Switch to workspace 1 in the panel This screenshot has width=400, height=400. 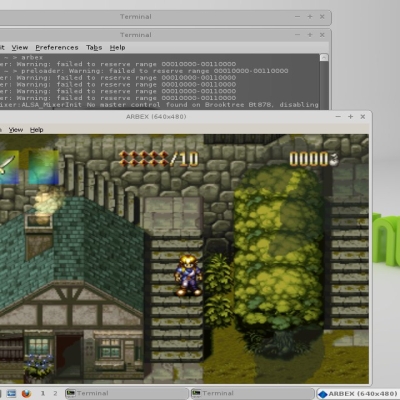pyautogui.click(x=43, y=393)
